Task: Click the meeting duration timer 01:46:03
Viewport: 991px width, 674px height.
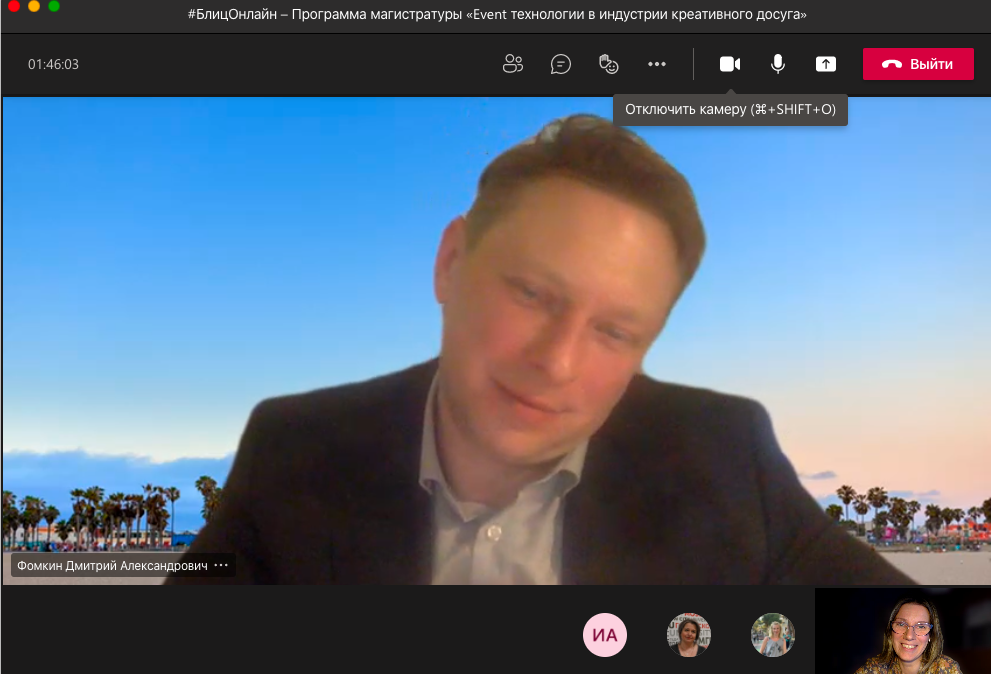Action: [53, 64]
